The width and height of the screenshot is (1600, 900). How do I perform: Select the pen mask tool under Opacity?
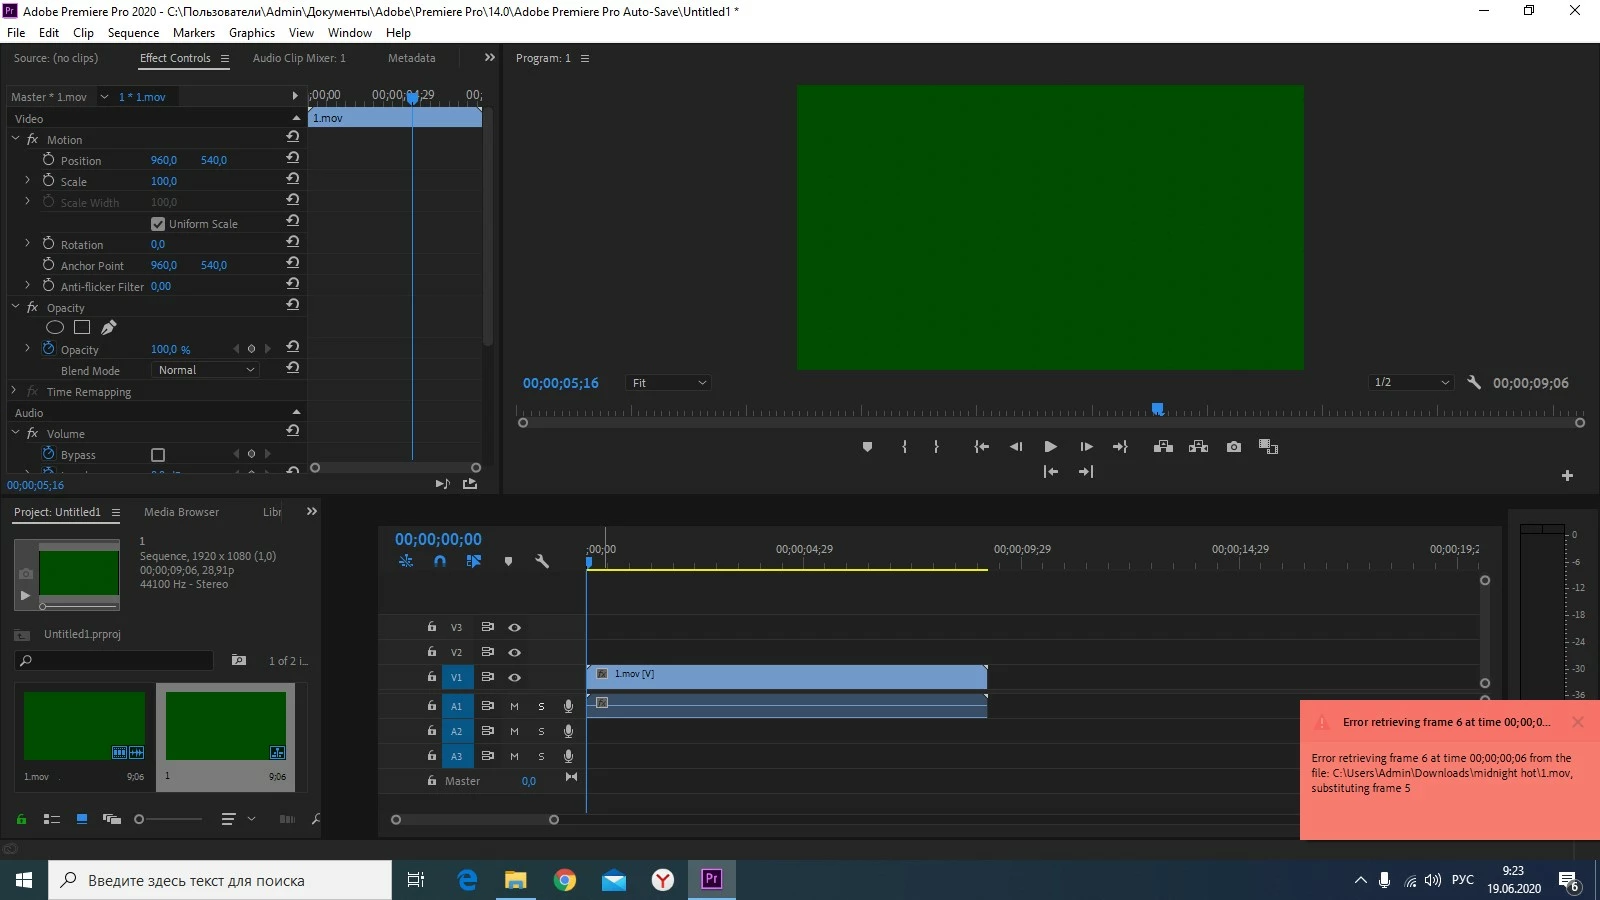[109, 327]
